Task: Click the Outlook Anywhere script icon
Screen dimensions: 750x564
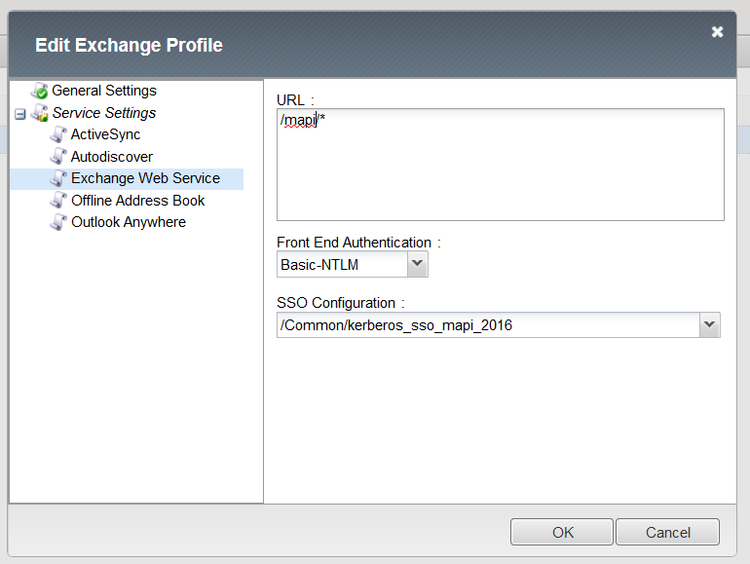Action: (x=59, y=223)
